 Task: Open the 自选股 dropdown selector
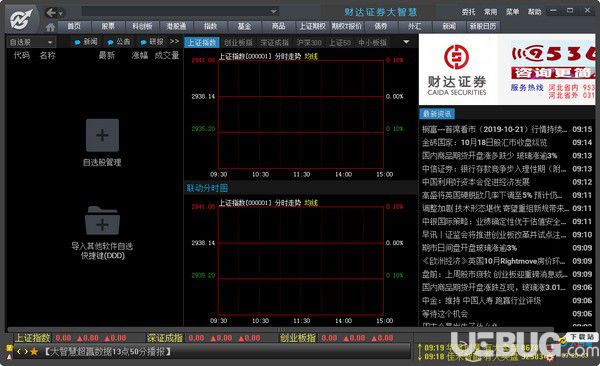[x=31, y=42]
